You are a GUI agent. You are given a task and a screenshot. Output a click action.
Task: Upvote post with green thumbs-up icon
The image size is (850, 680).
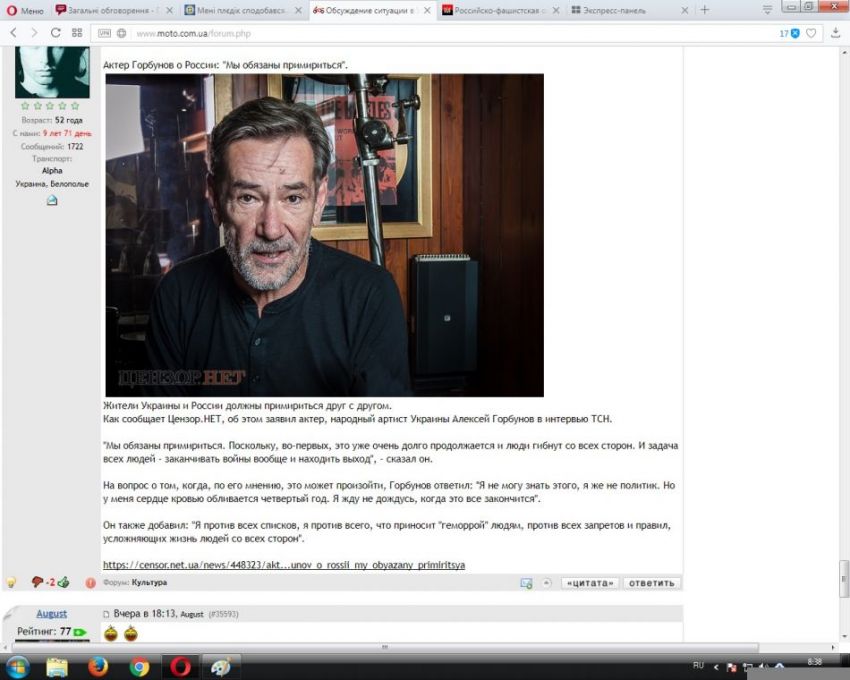pyautogui.click(x=63, y=582)
